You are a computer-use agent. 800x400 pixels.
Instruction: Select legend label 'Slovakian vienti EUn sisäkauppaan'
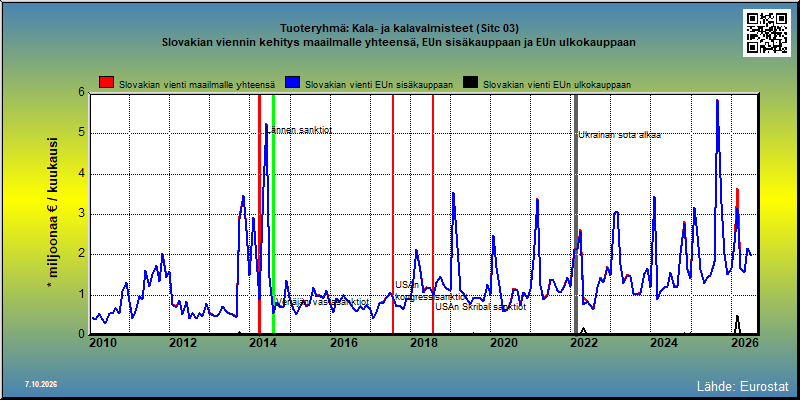[x=379, y=85]
